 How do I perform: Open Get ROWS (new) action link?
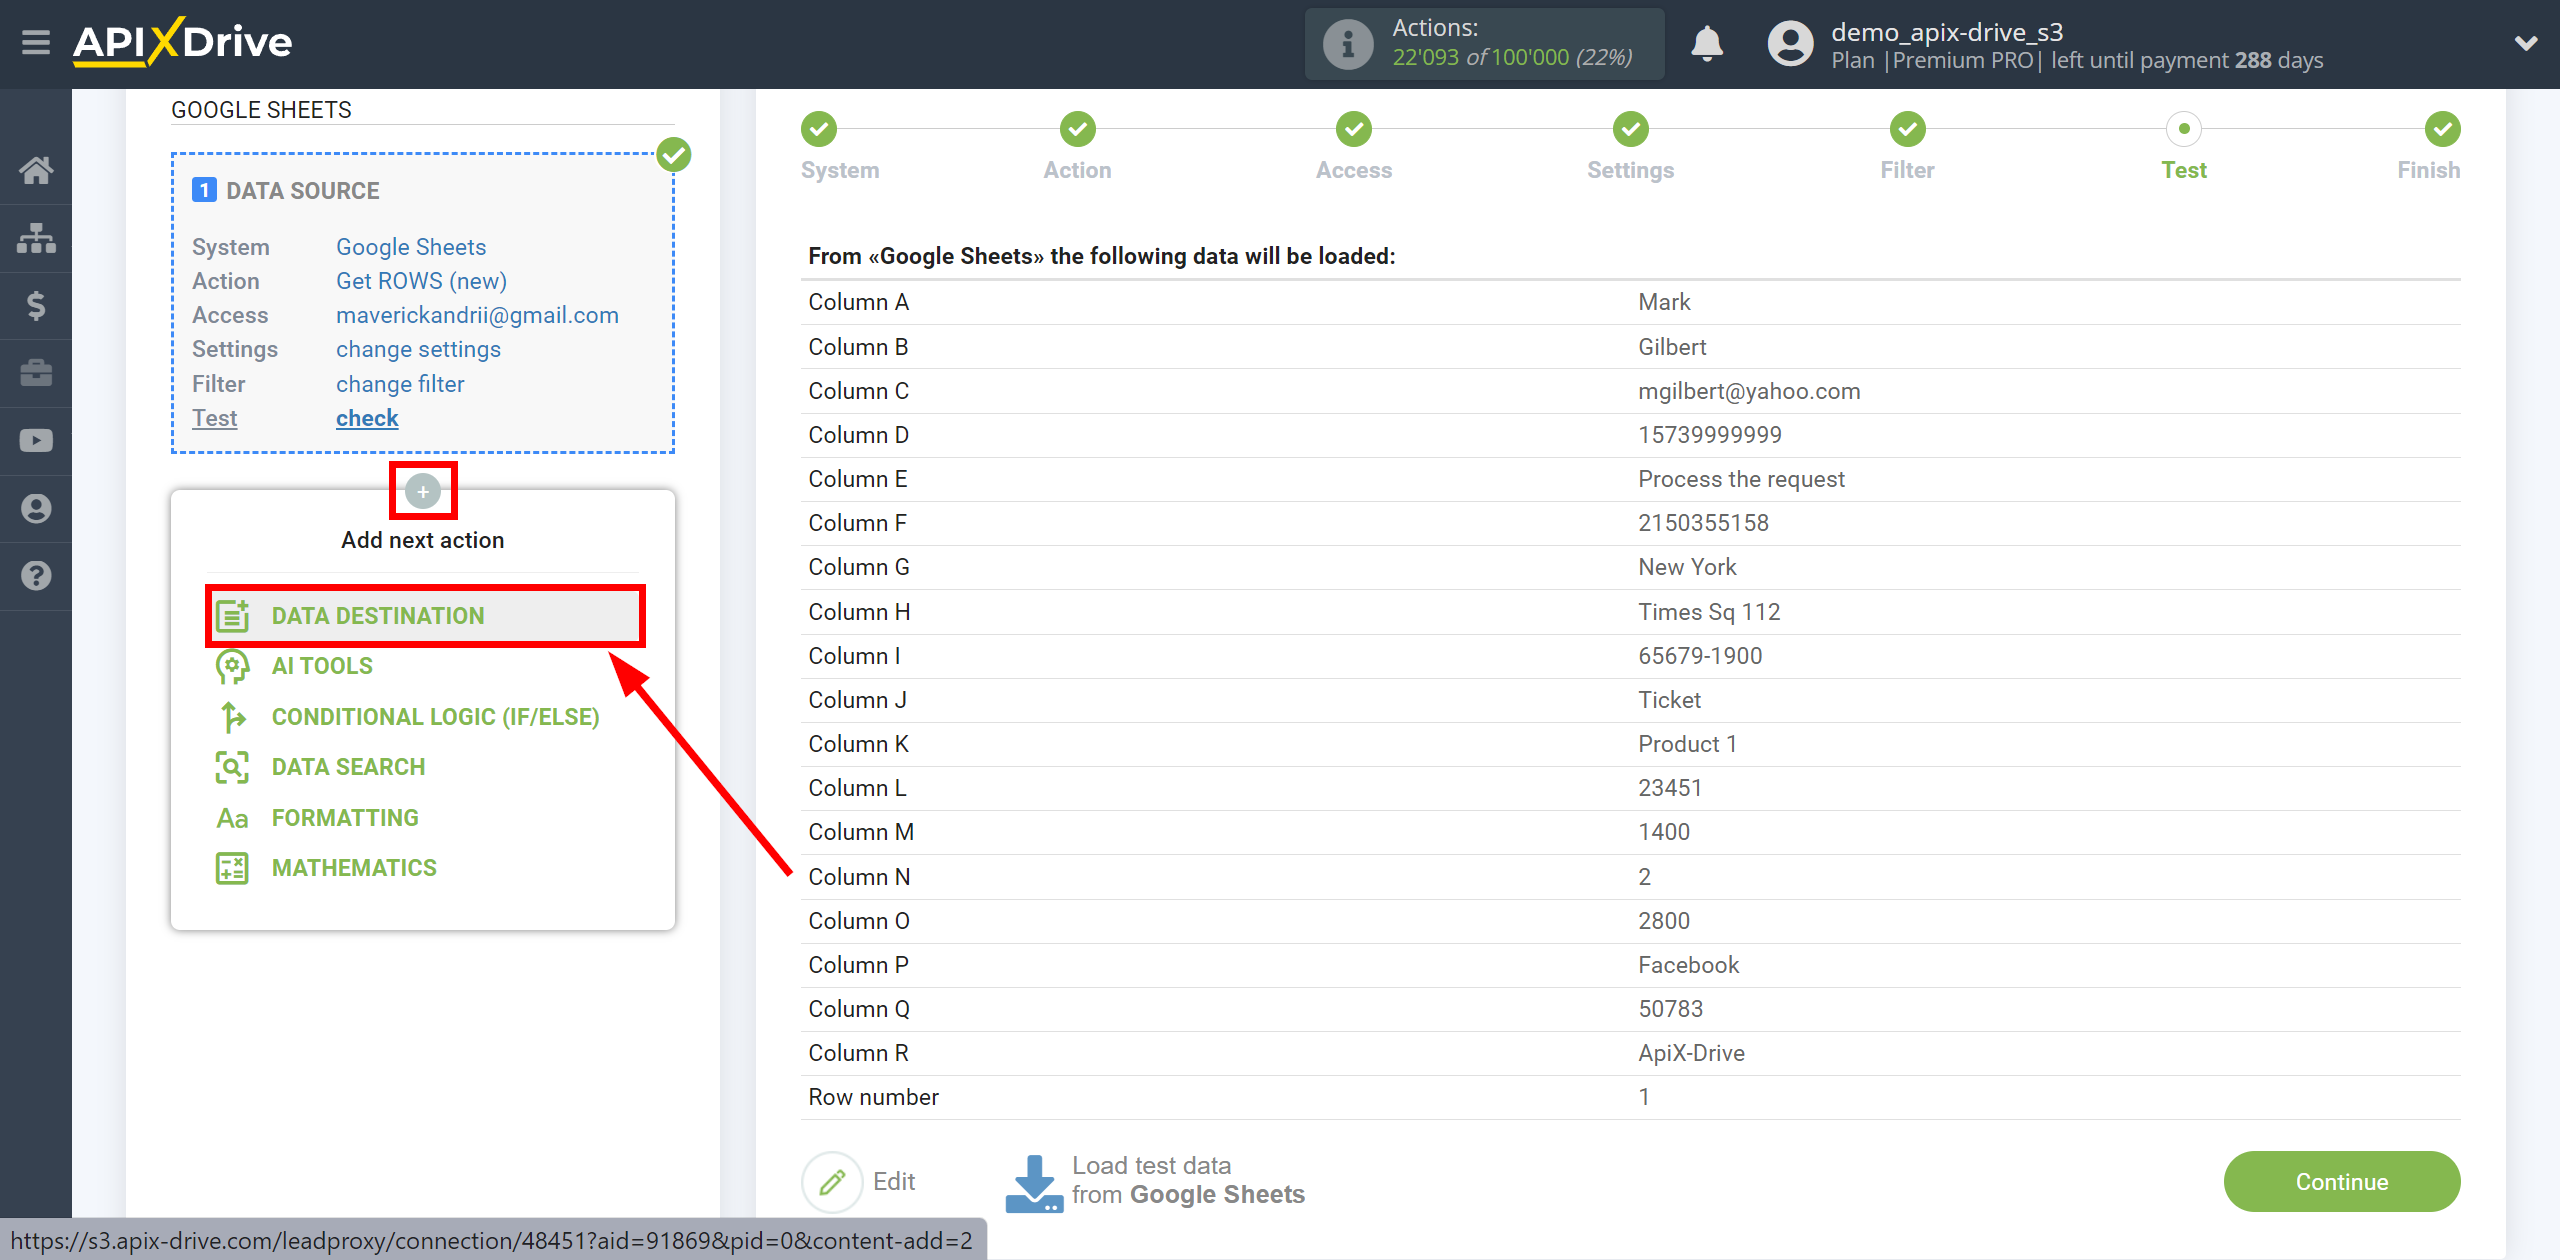(x=421, y=281)
